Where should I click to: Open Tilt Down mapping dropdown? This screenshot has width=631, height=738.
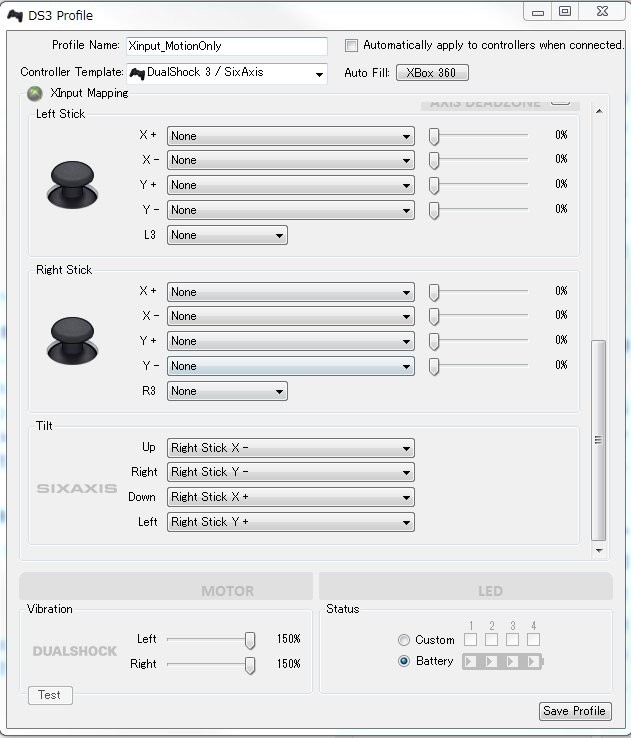(x=291, y=497)
